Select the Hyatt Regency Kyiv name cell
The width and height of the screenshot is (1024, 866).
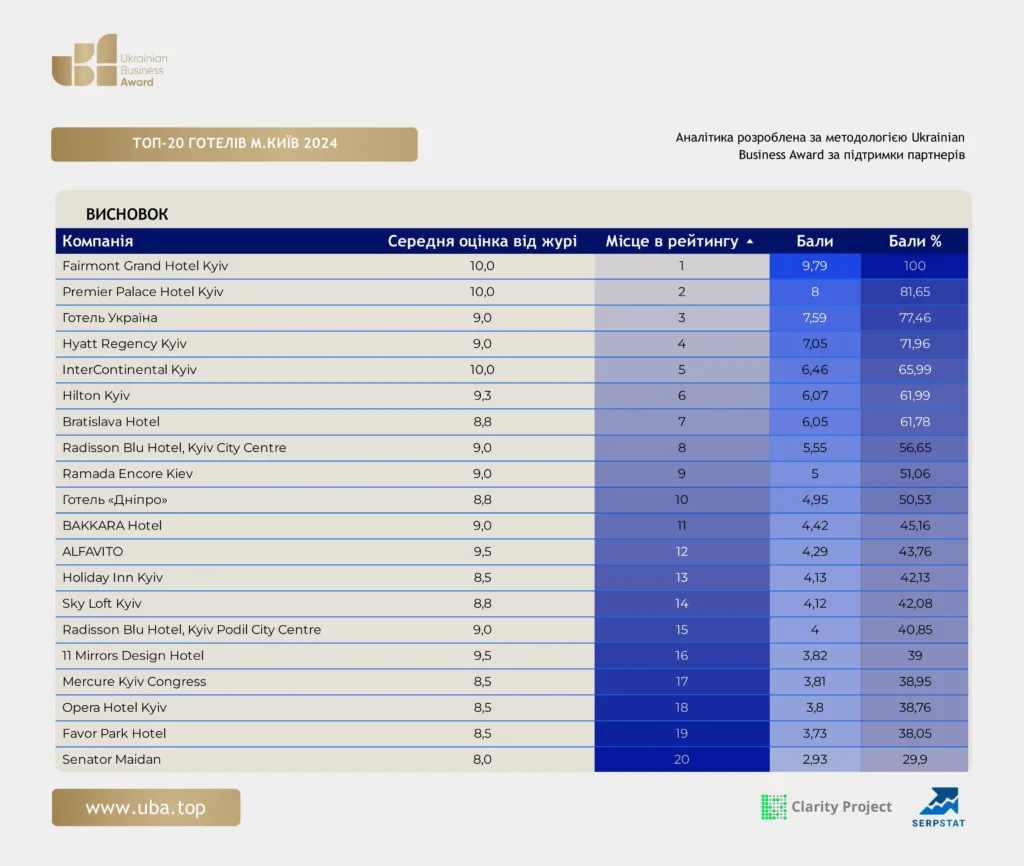[x=124, y=344]
